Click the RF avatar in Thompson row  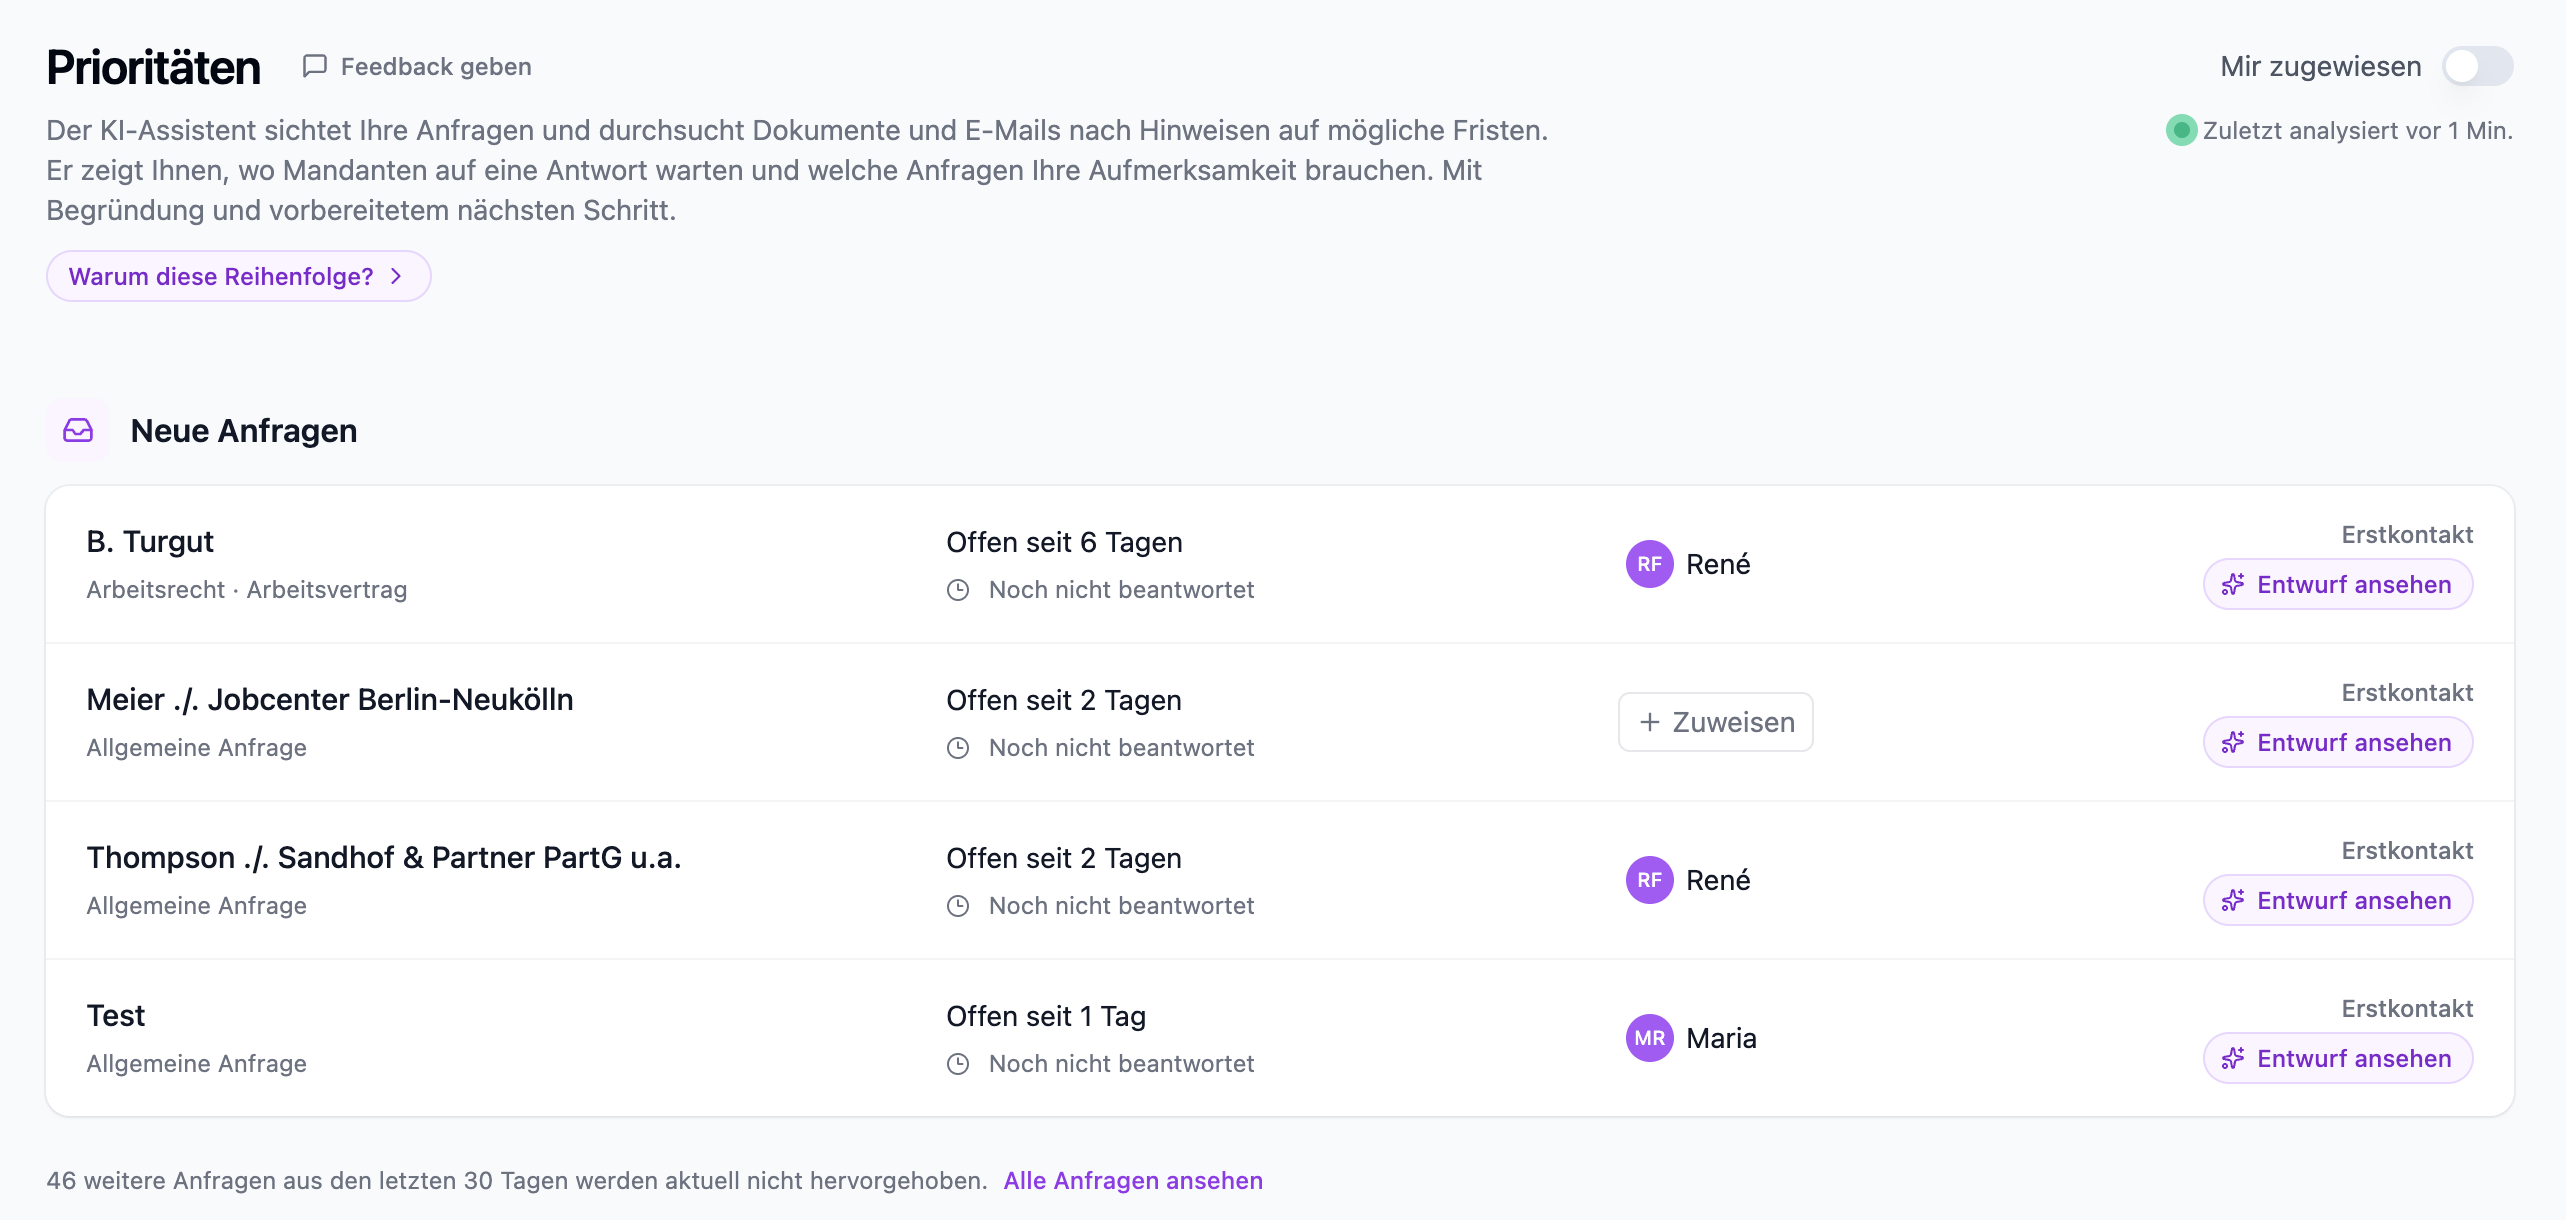[1649, 880]
